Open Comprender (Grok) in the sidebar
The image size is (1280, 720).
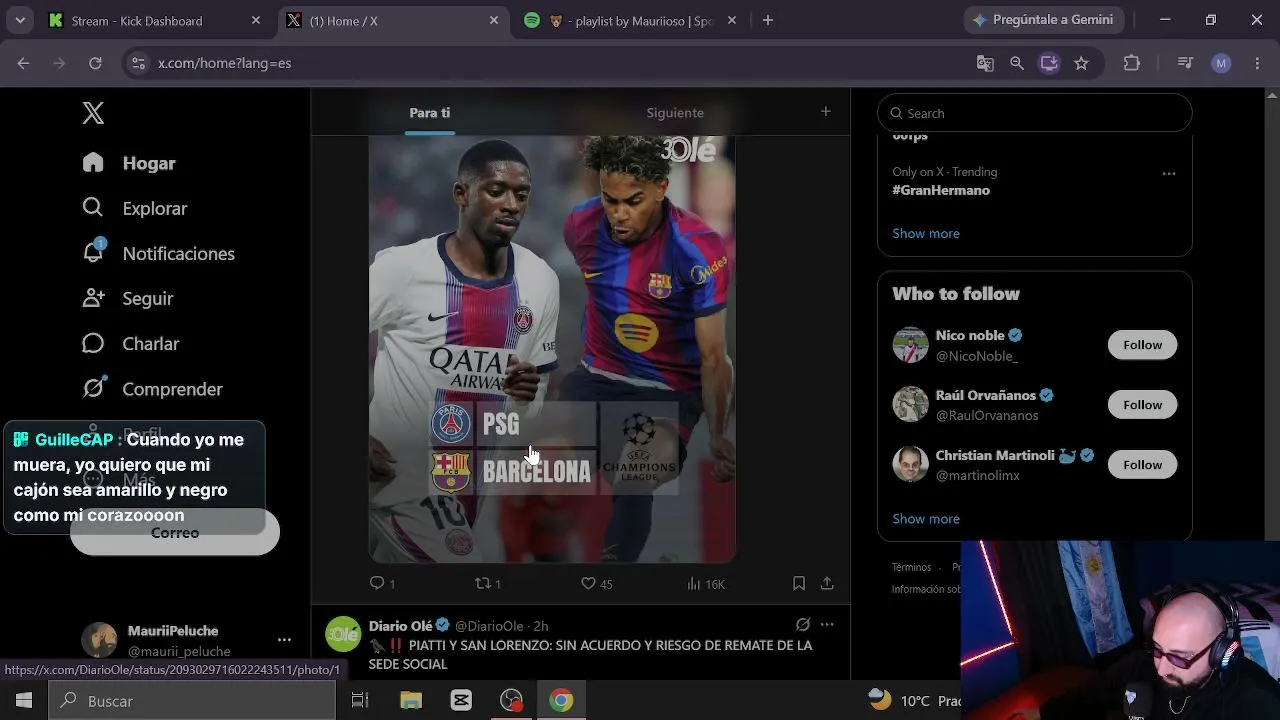(x=152, y=388)
